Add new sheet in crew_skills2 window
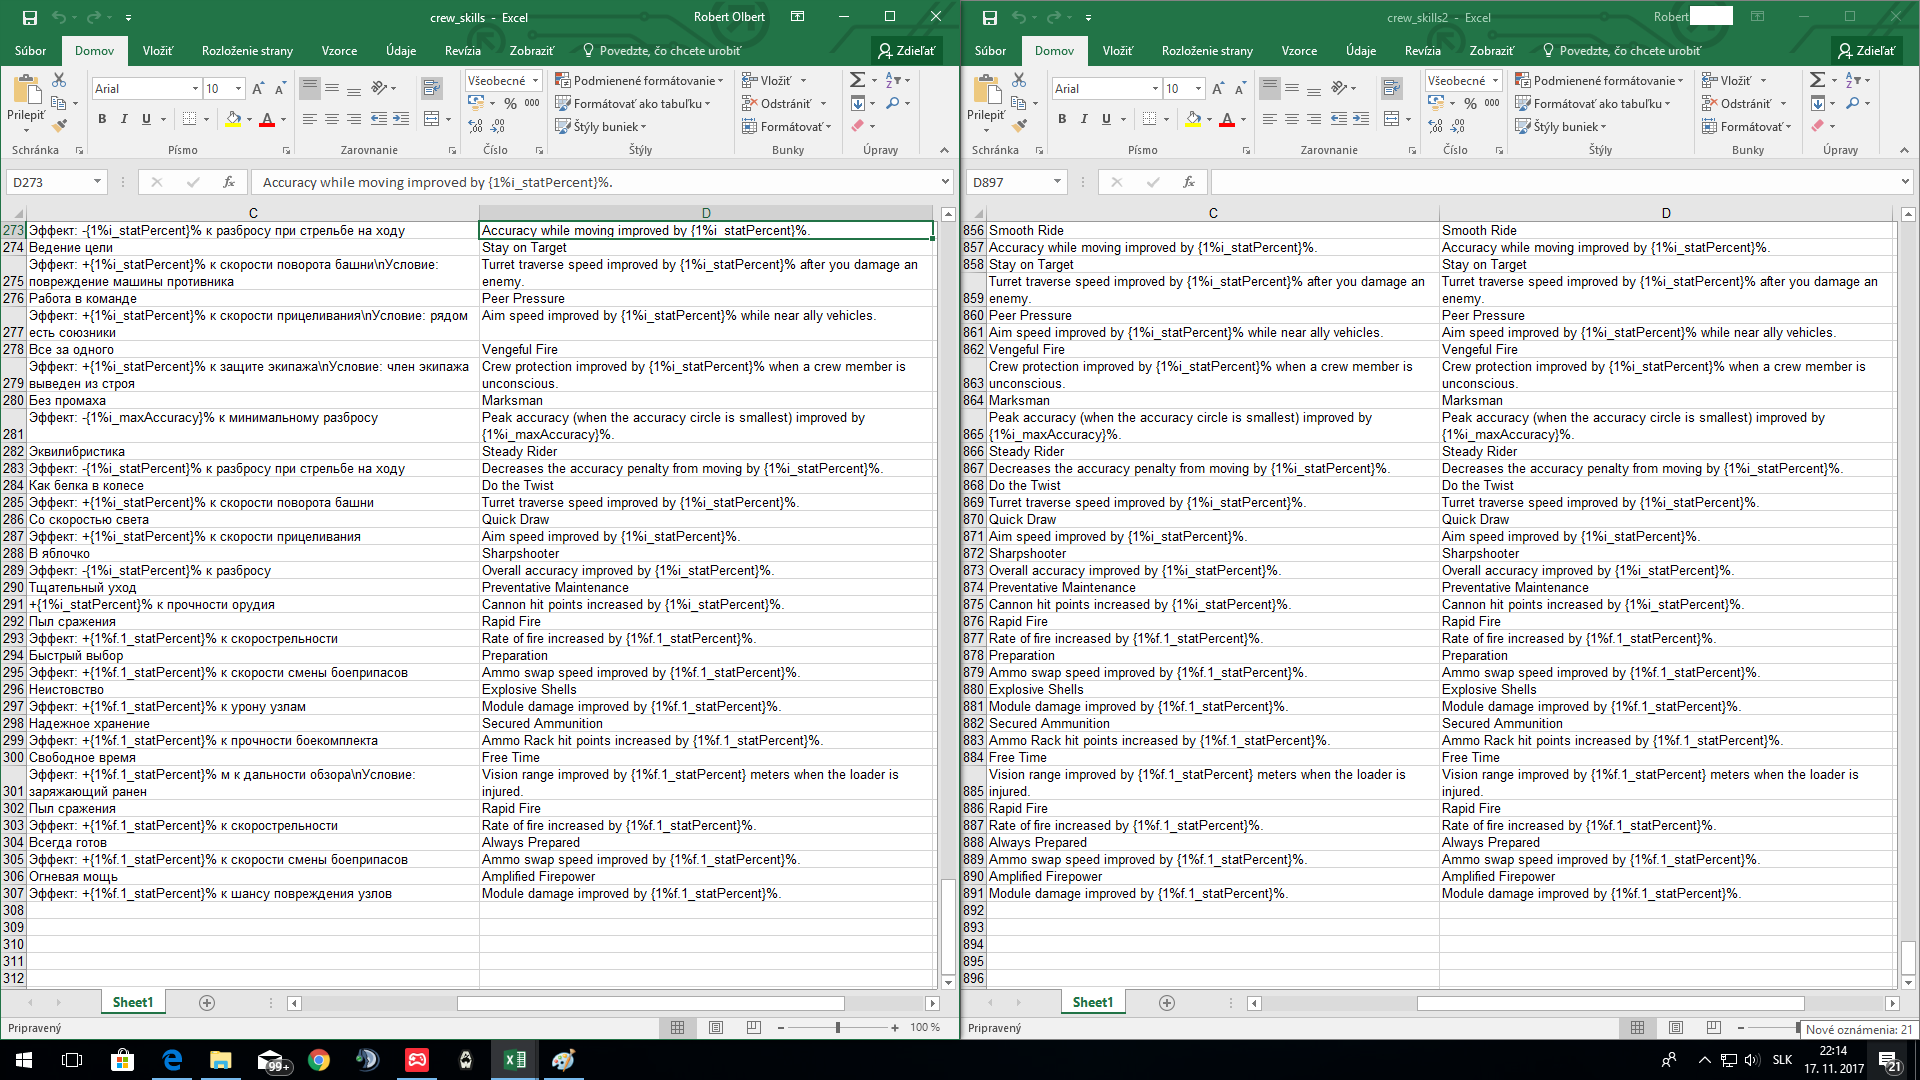Screen dimensions: 1920x1080 tap(1167, 1002)
